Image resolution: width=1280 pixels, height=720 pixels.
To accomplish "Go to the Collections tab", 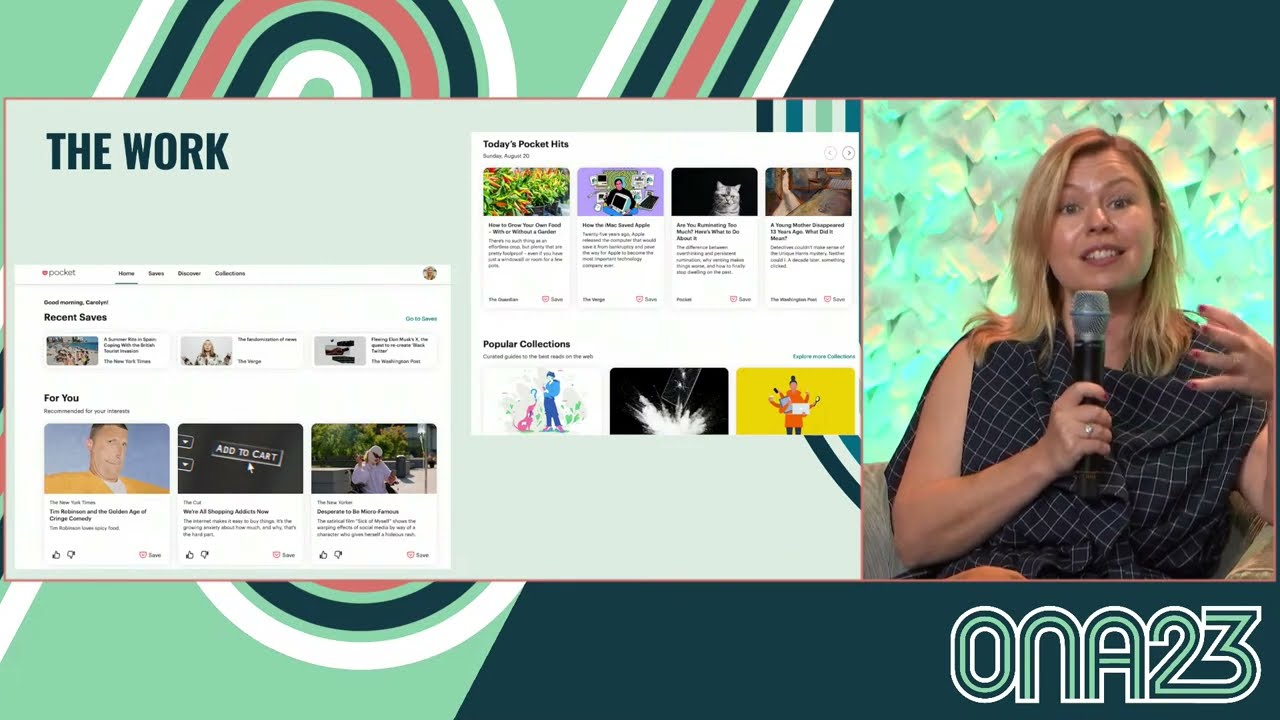I will [x=230, y=273].
